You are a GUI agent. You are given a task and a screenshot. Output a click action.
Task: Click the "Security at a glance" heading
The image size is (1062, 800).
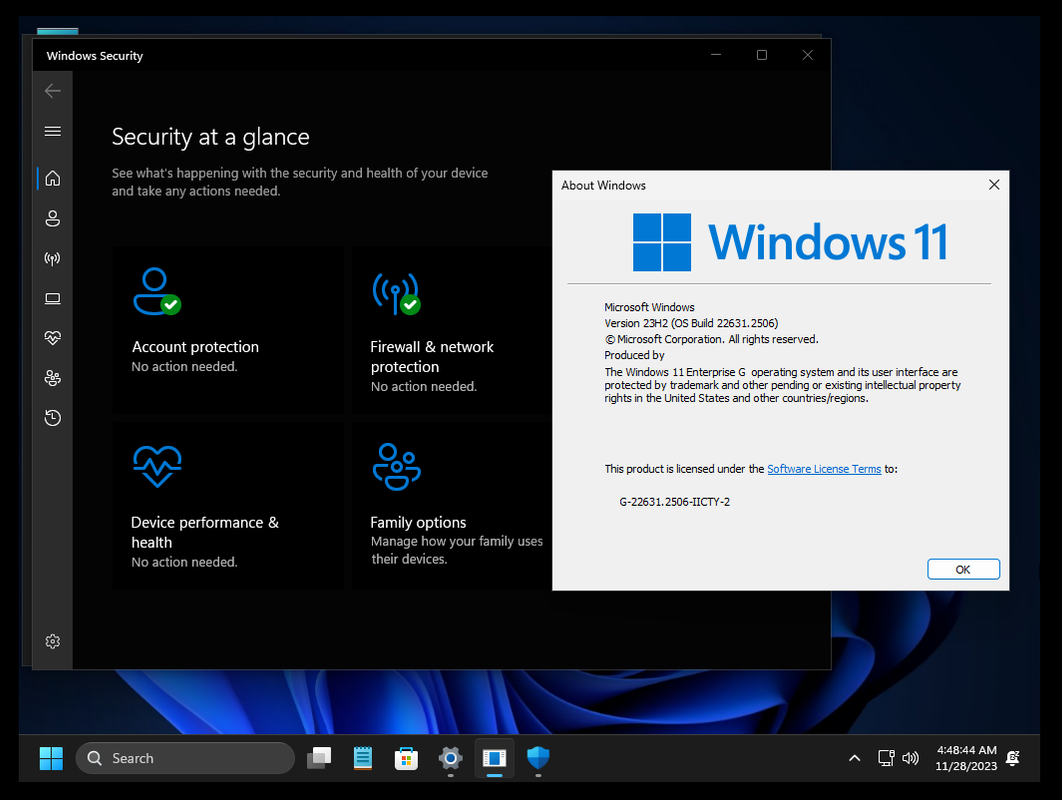point(211,137)
